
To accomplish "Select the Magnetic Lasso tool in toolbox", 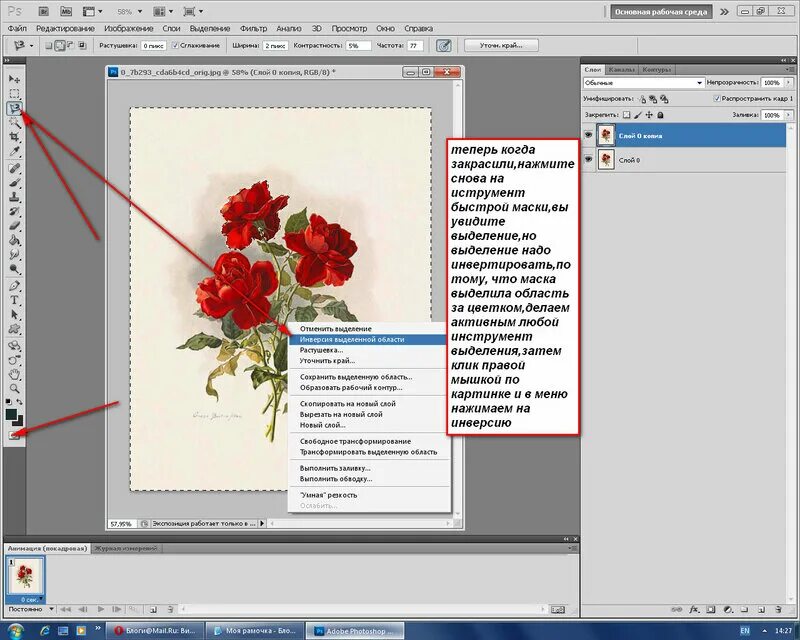I will (14, 108).
